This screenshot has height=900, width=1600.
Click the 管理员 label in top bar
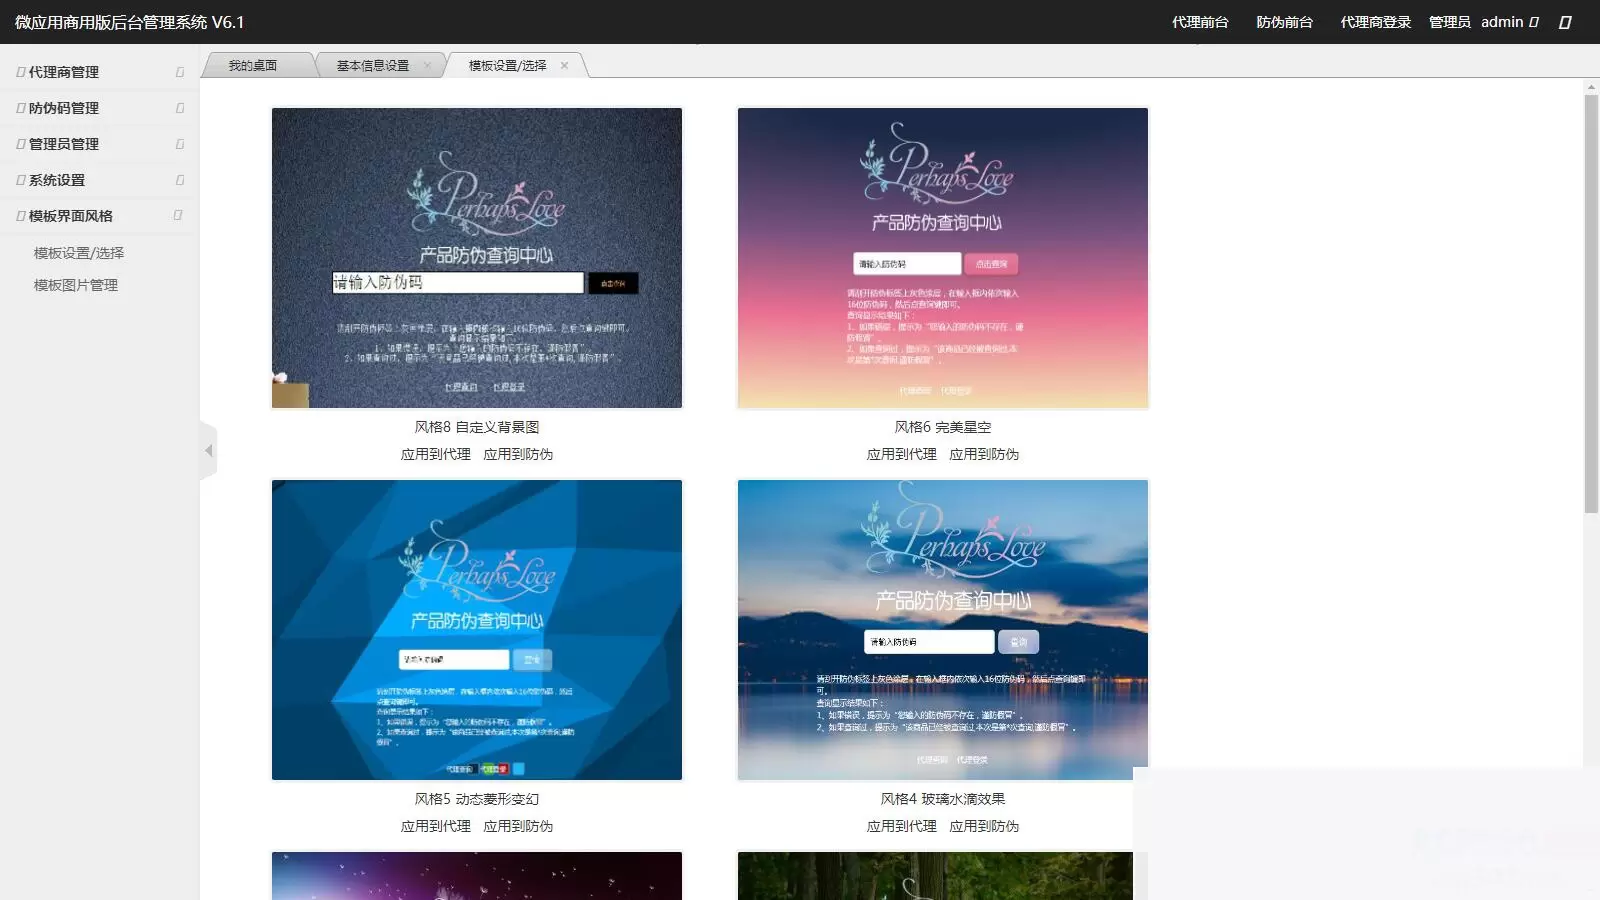point(1449,22)
